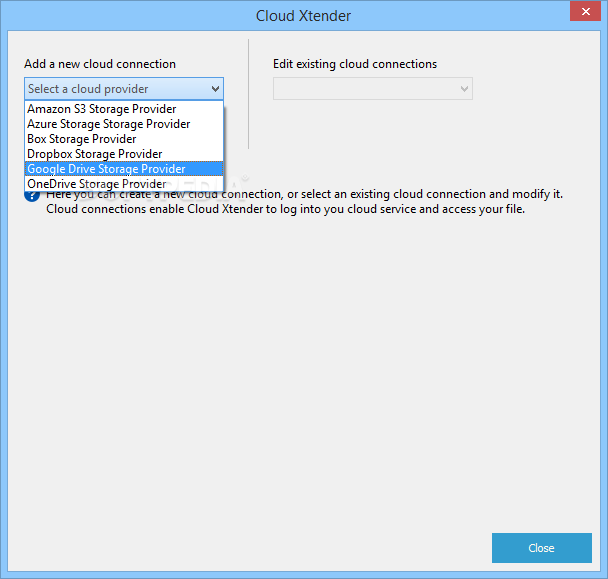The height and width of the screenshot is (579, 608).
Task: Select Dropbox Storage Provider option
Action: pyautogui.click(x=124, y=154)
